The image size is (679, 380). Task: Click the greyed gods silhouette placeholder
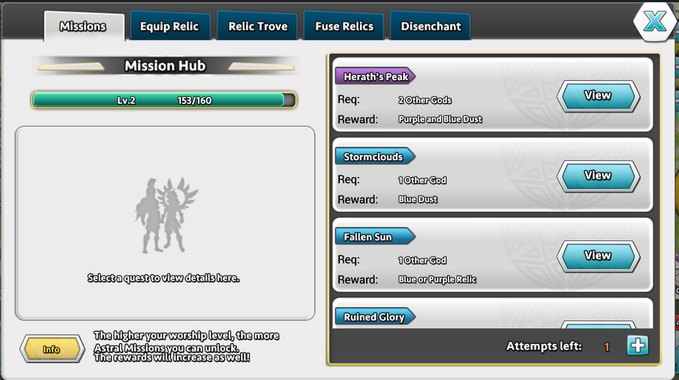165,215
